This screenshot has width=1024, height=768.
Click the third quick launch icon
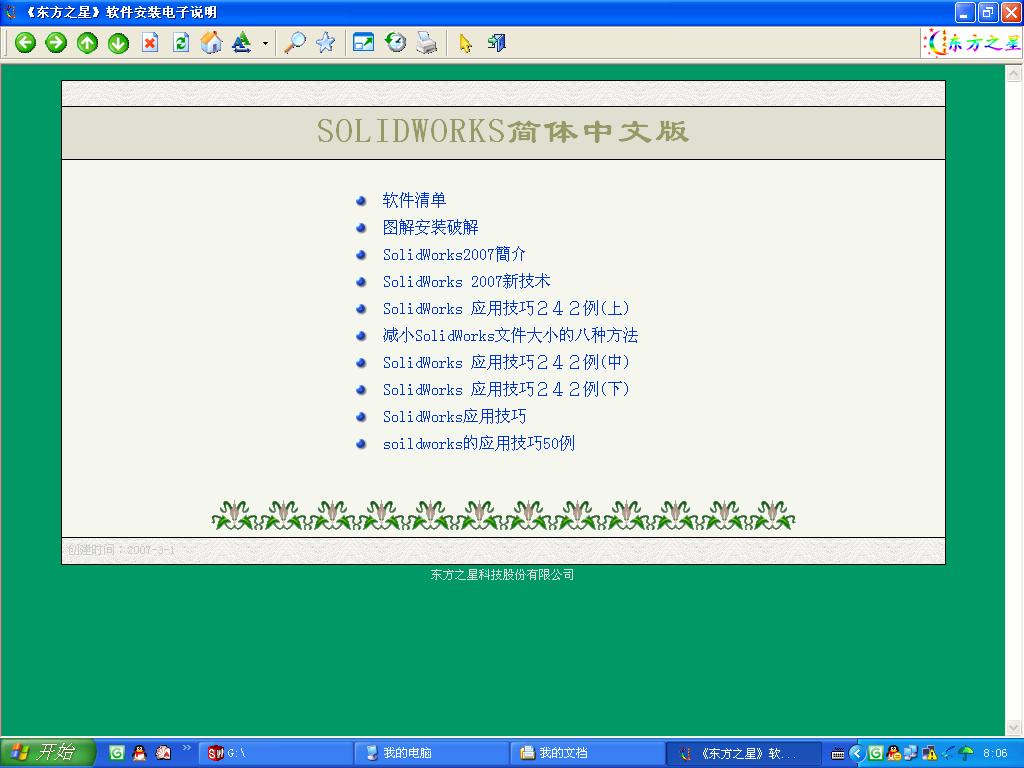pos(163,753)
